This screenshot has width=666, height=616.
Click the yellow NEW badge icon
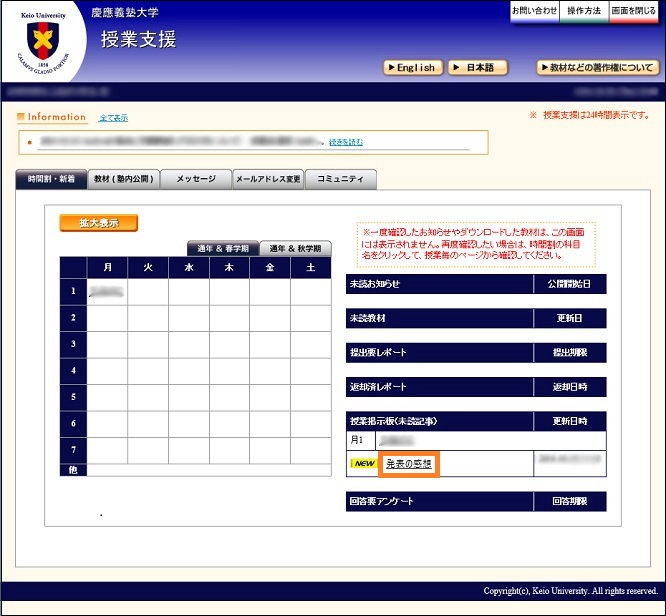[363, 464]
